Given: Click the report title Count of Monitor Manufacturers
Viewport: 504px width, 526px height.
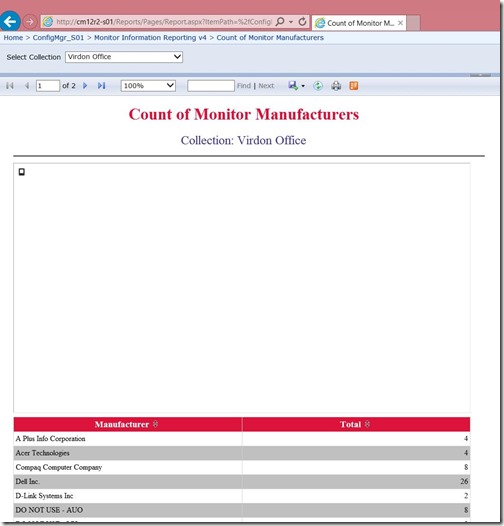Looking at the screenshot, I should tap(244, 114).
